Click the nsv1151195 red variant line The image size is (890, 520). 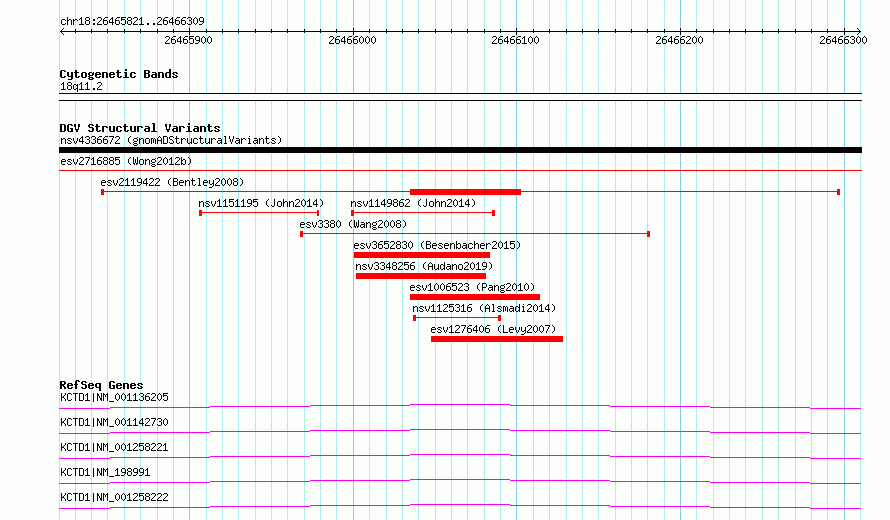[x=259, y=213]
